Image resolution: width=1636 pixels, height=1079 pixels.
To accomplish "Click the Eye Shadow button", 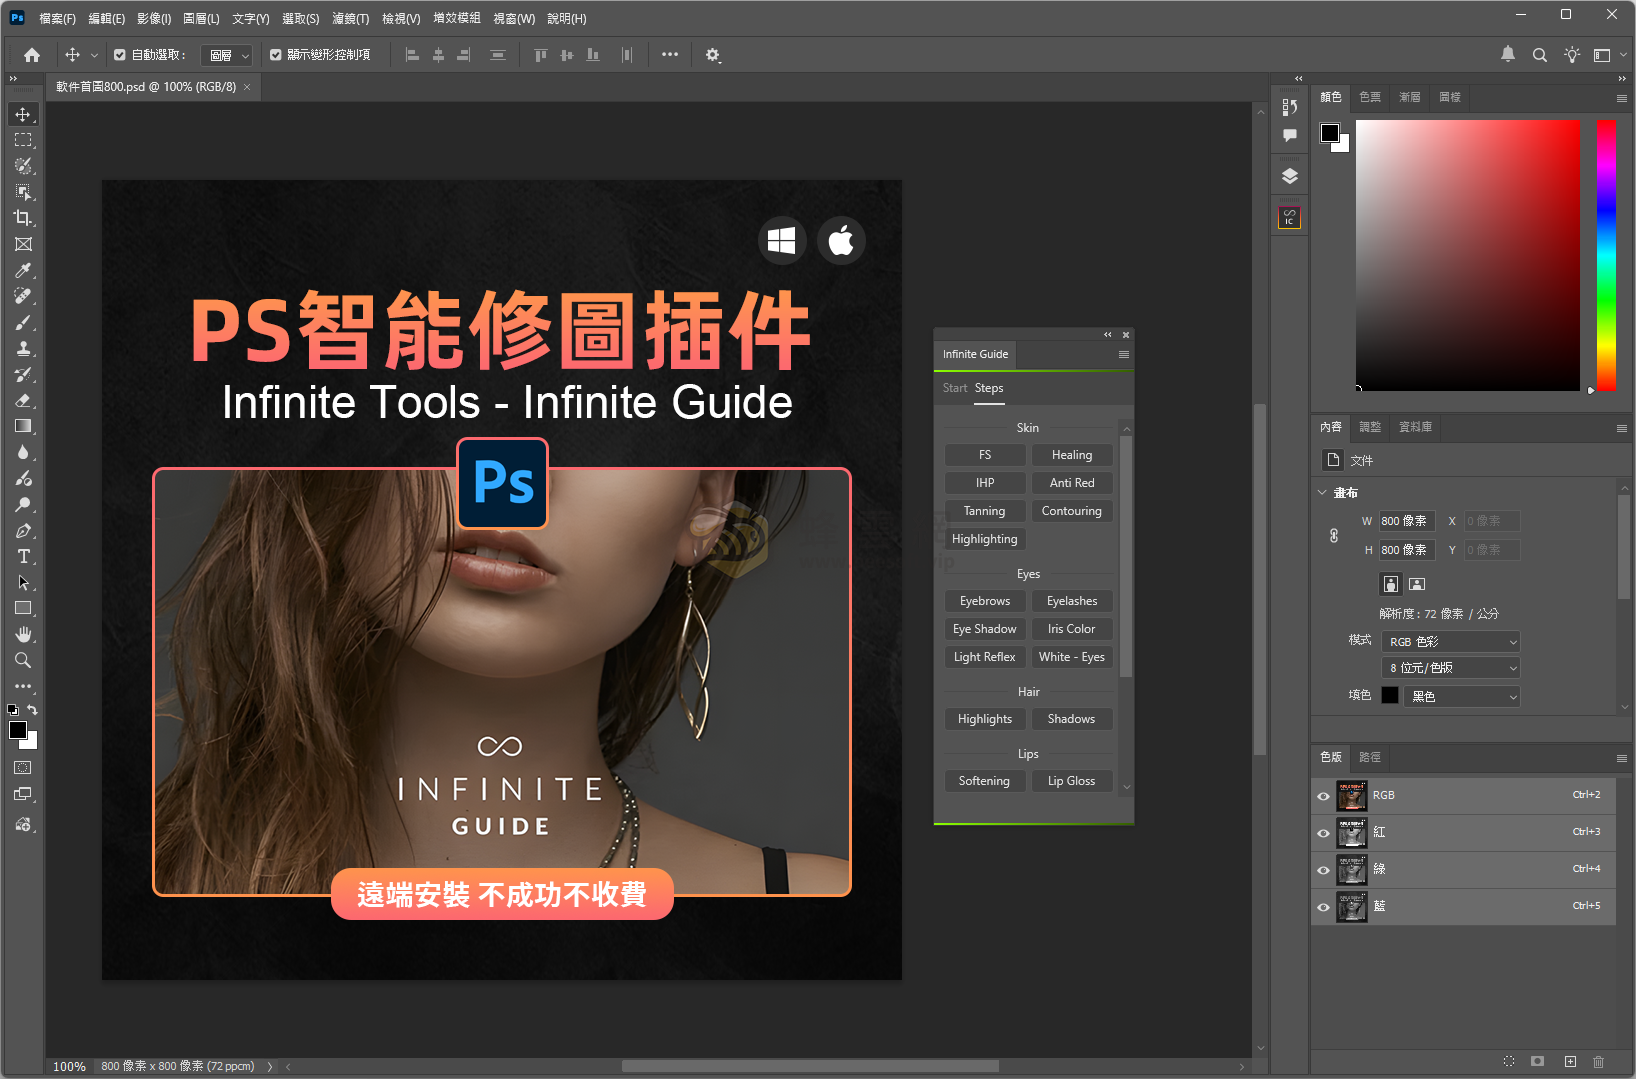I will (x=985, y=629).
